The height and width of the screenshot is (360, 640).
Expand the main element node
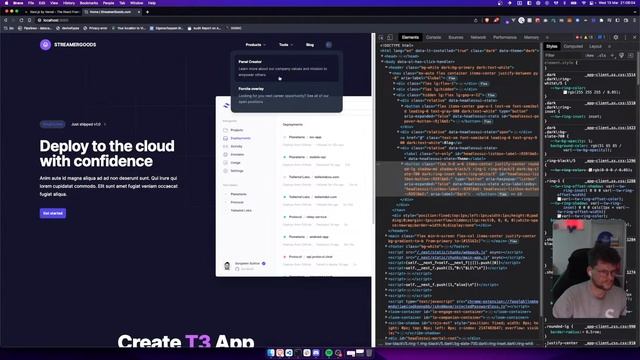coord(387,236)
